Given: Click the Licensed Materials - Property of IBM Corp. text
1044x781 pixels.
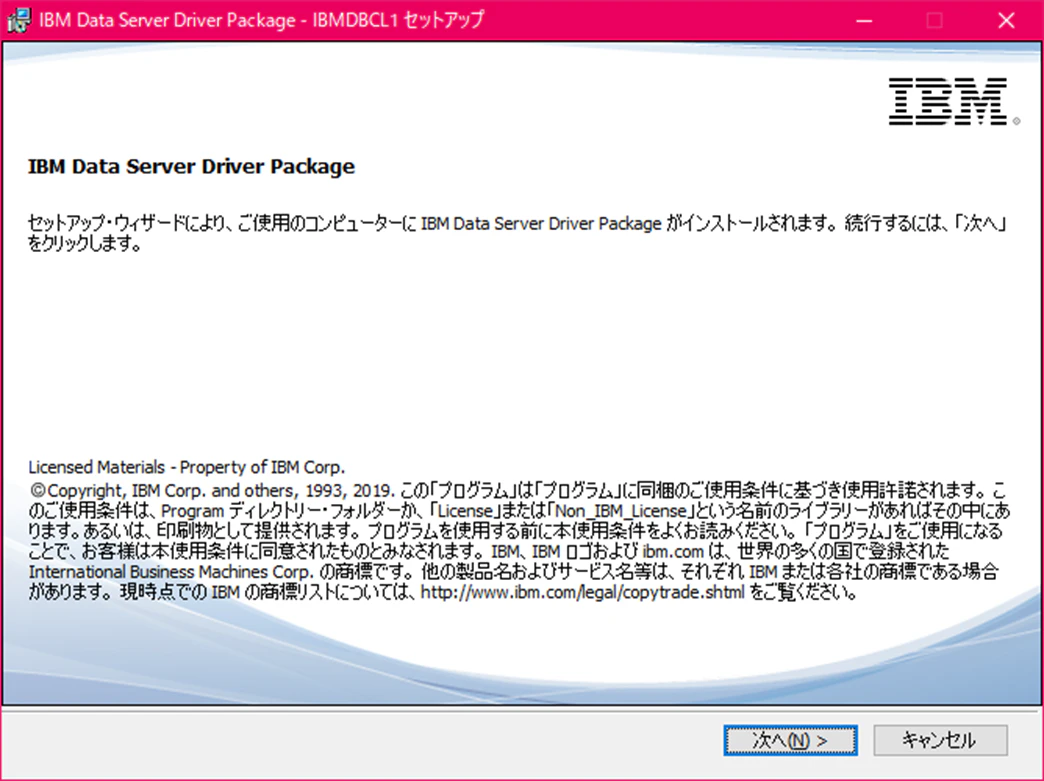Looking at the screenshot, I should pyautogui.click(x=186, y=467).
